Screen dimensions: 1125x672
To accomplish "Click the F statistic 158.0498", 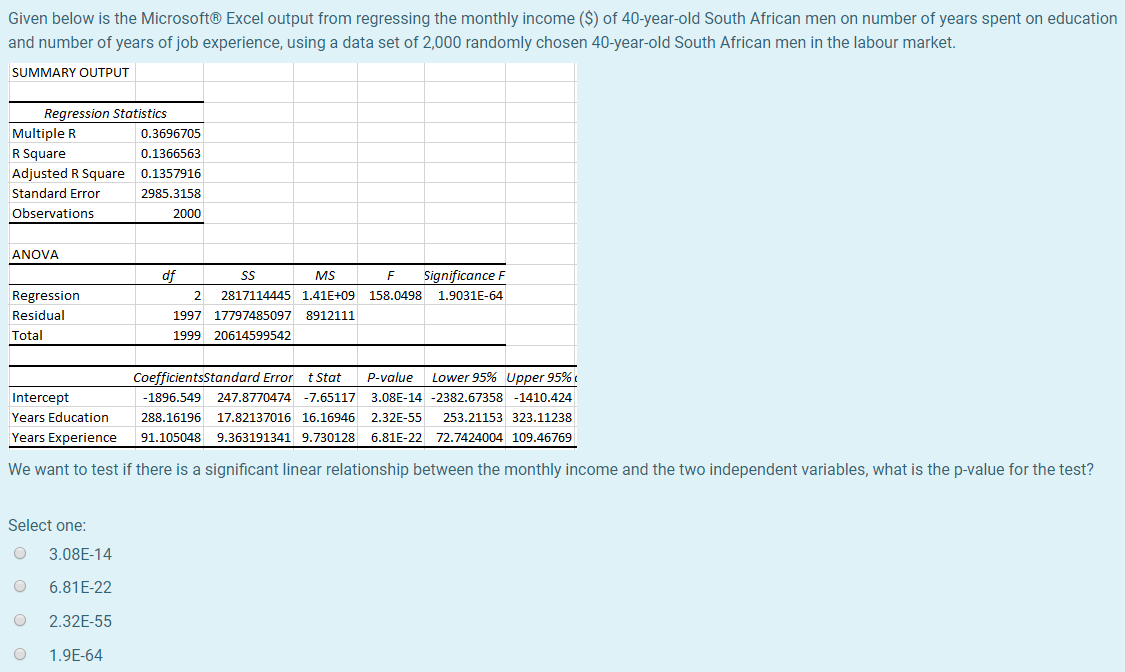I will 392,295.
